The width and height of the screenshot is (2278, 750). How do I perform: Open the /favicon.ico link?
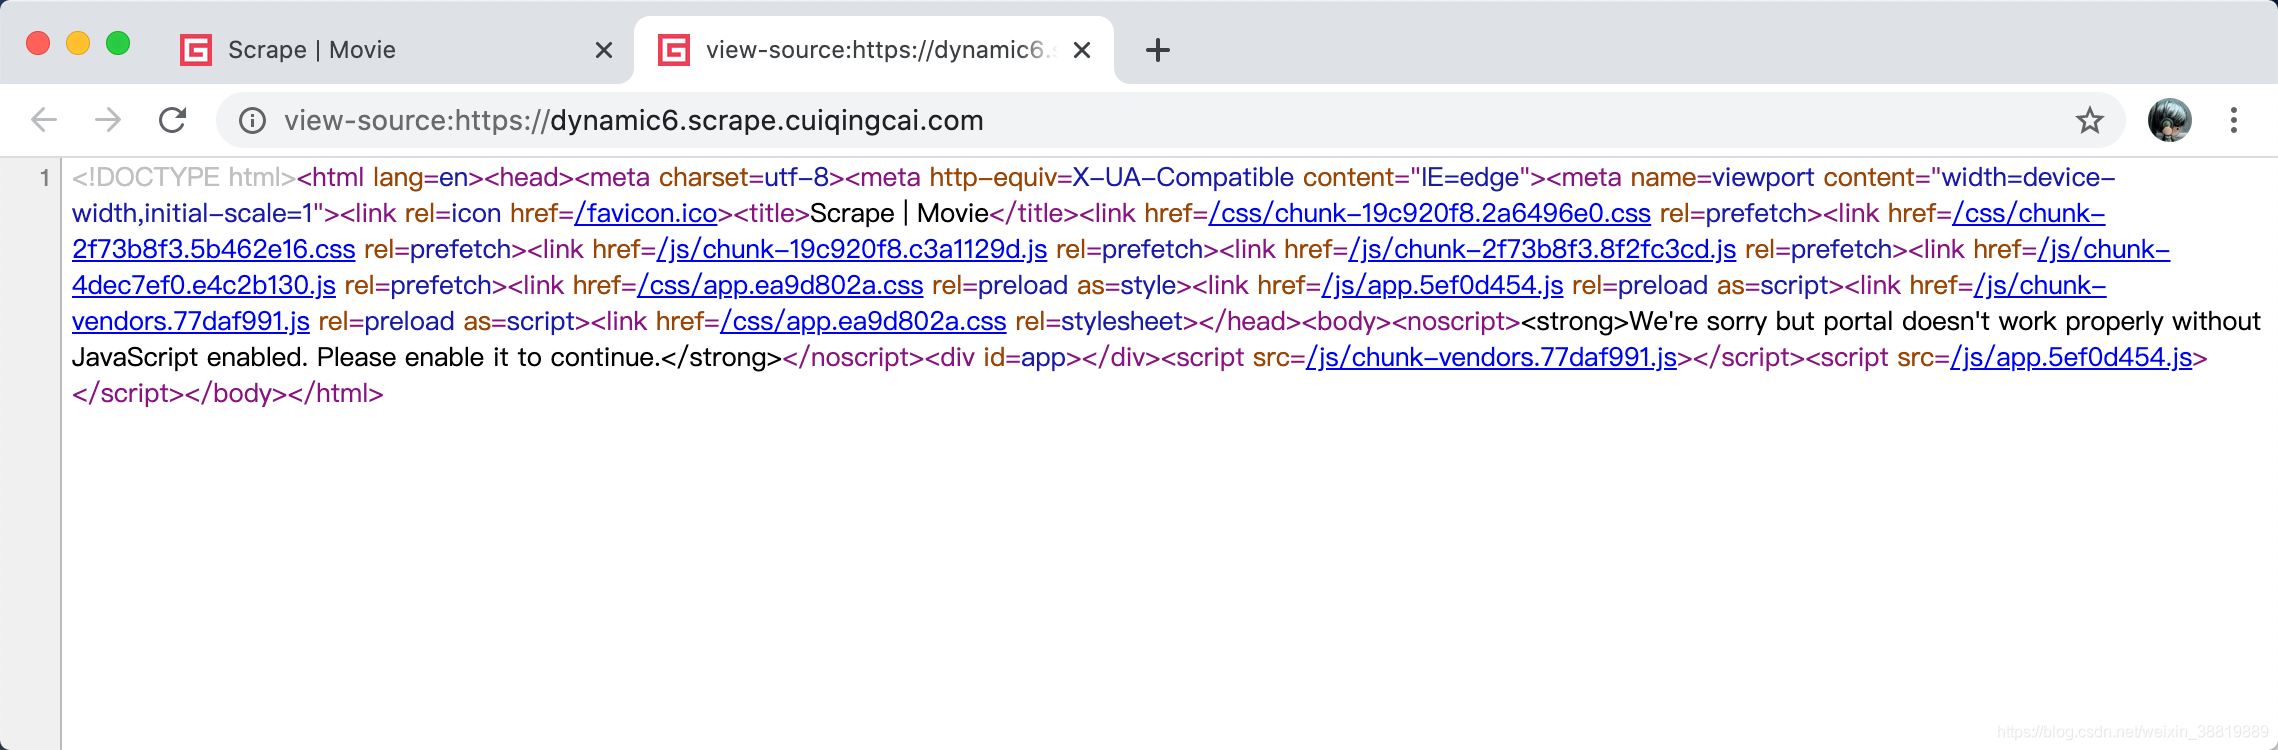click(646, 213)
